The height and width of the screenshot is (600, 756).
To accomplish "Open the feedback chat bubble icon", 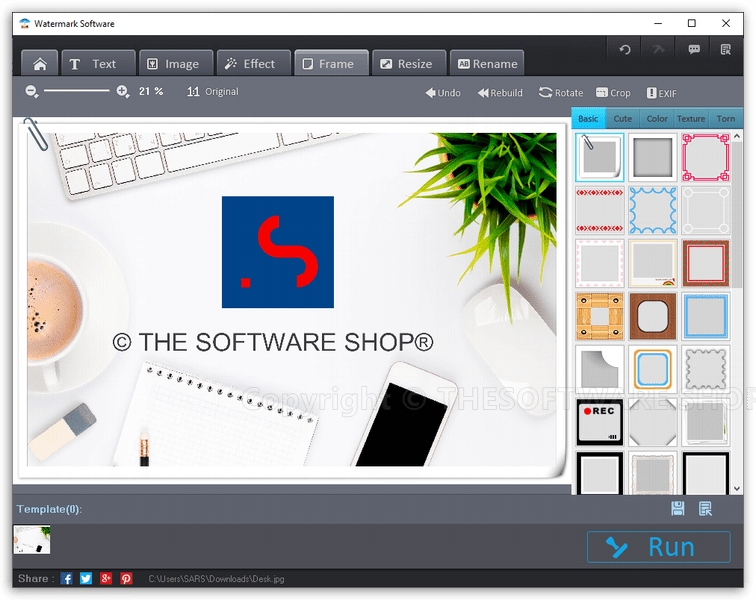I will pos(694,49).
